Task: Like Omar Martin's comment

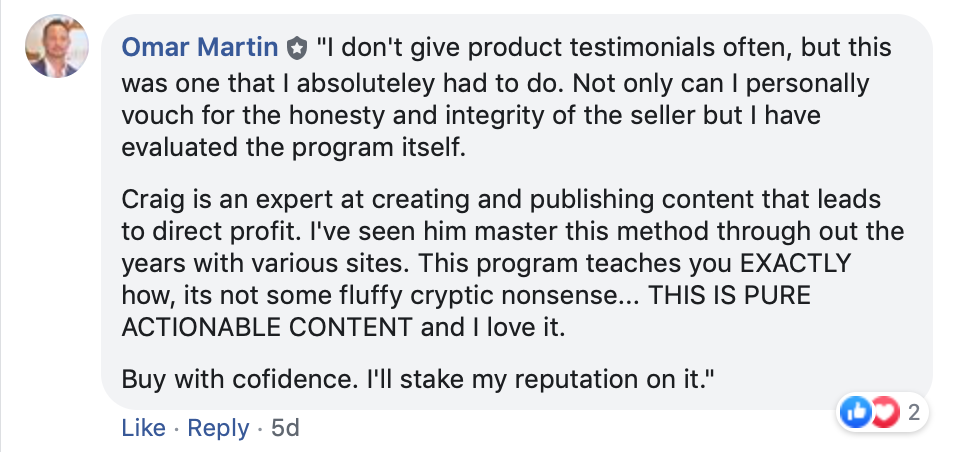Action: point(143,428)
